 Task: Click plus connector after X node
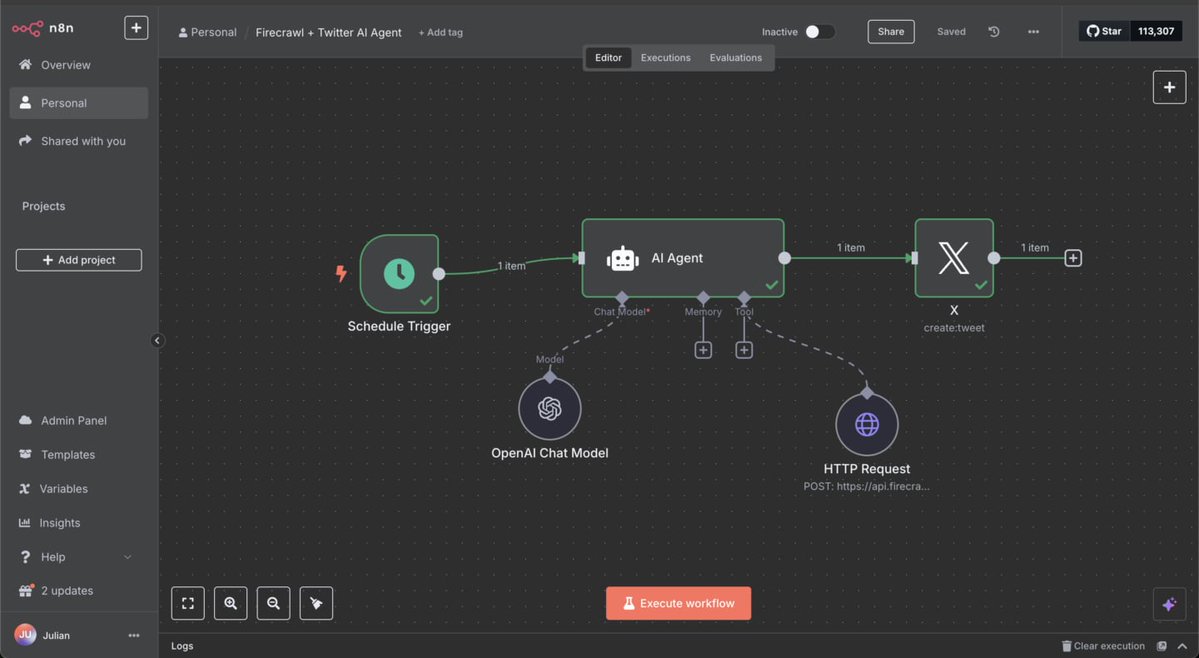(x=1073, y=258)
